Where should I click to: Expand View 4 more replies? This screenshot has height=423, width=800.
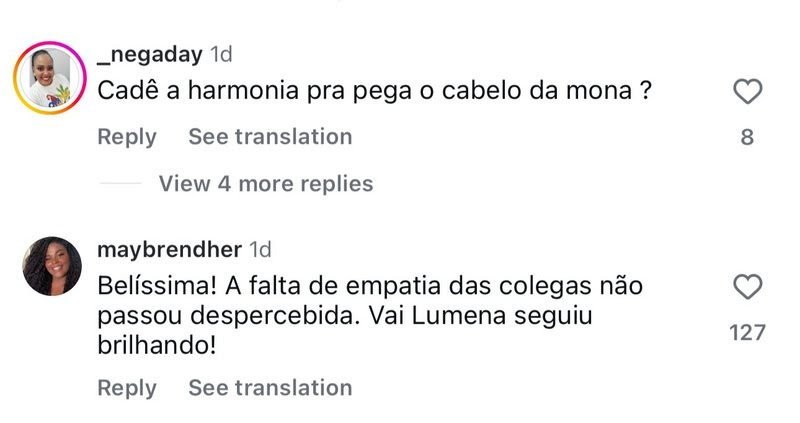[265, 184]
